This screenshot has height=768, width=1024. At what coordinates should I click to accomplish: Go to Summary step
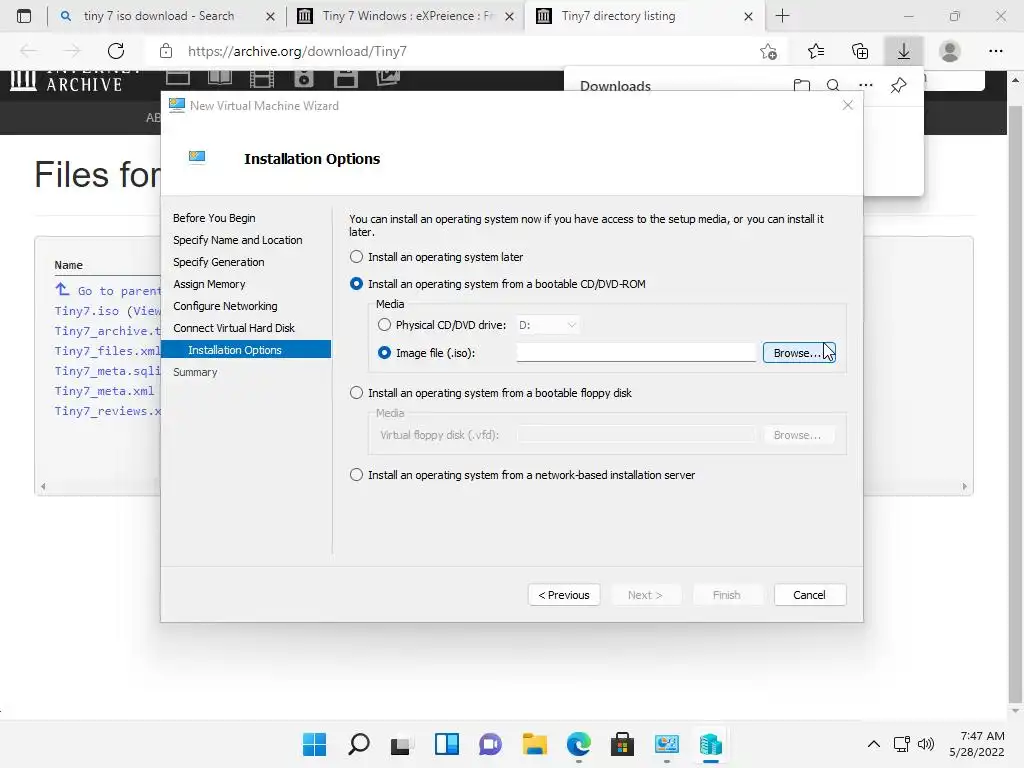(195, 372)
